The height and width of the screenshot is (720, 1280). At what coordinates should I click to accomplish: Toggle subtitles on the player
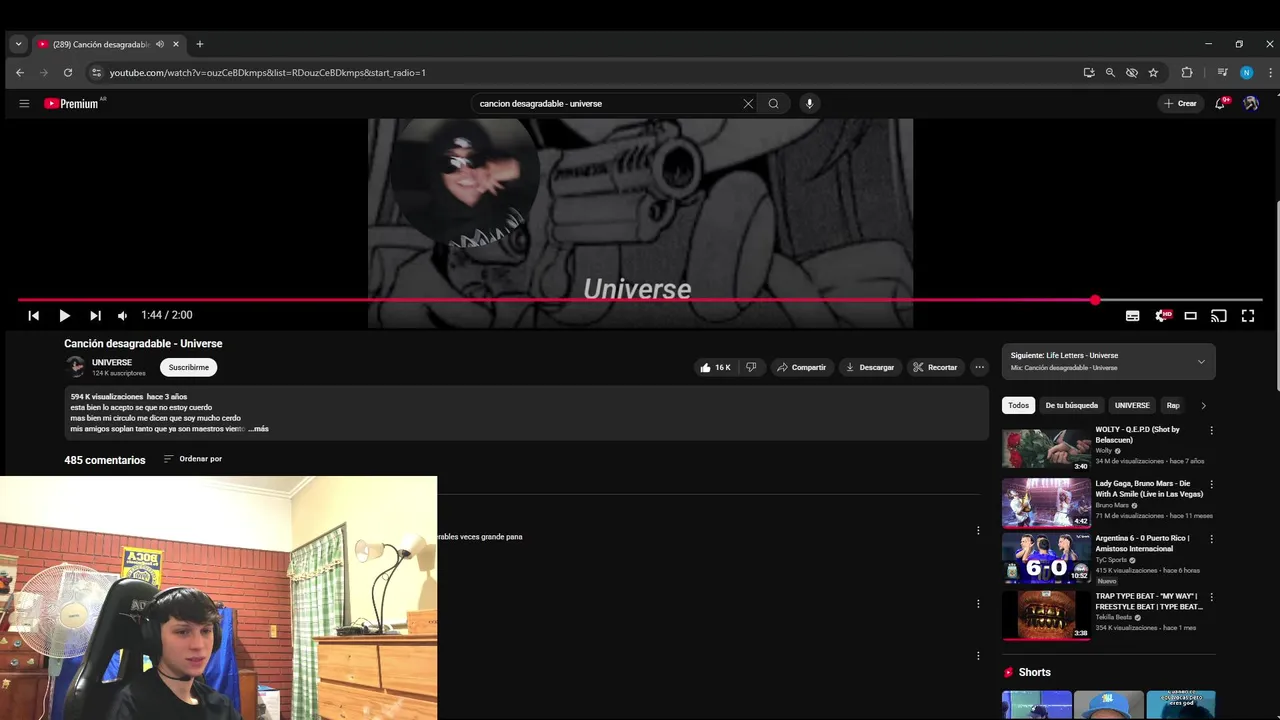(x=1132, y=315)
